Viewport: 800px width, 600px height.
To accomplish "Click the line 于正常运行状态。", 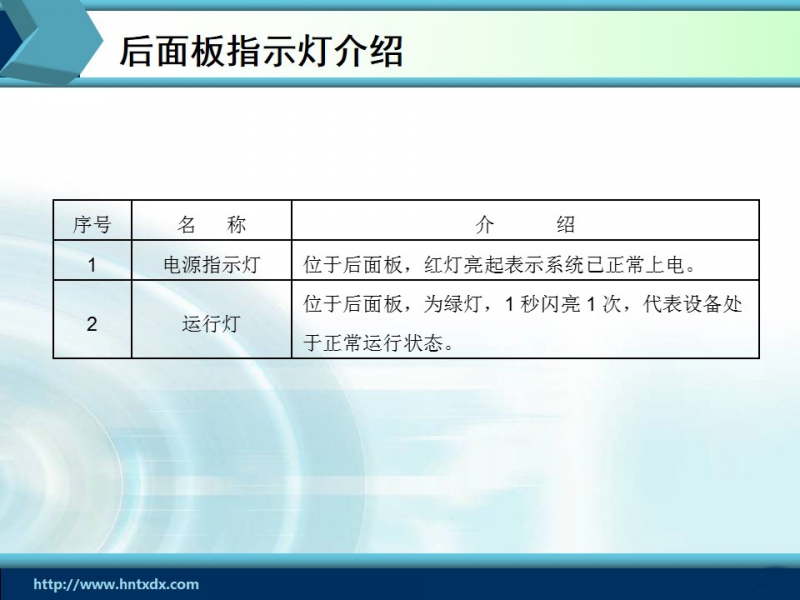I will click(x=379, y=343).
